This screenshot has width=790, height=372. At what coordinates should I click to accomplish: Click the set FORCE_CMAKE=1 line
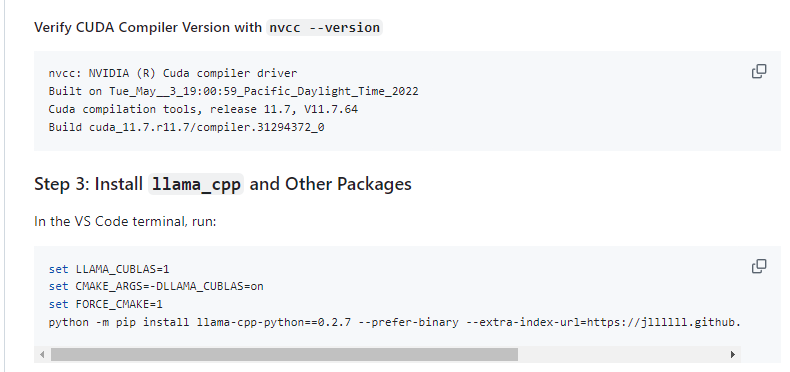click(x=106, y=304)
